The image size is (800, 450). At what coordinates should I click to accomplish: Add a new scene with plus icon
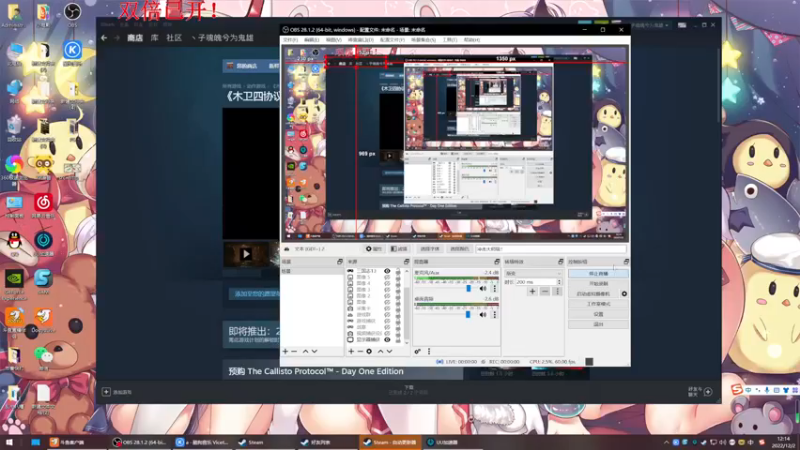(x=285, y=352)
